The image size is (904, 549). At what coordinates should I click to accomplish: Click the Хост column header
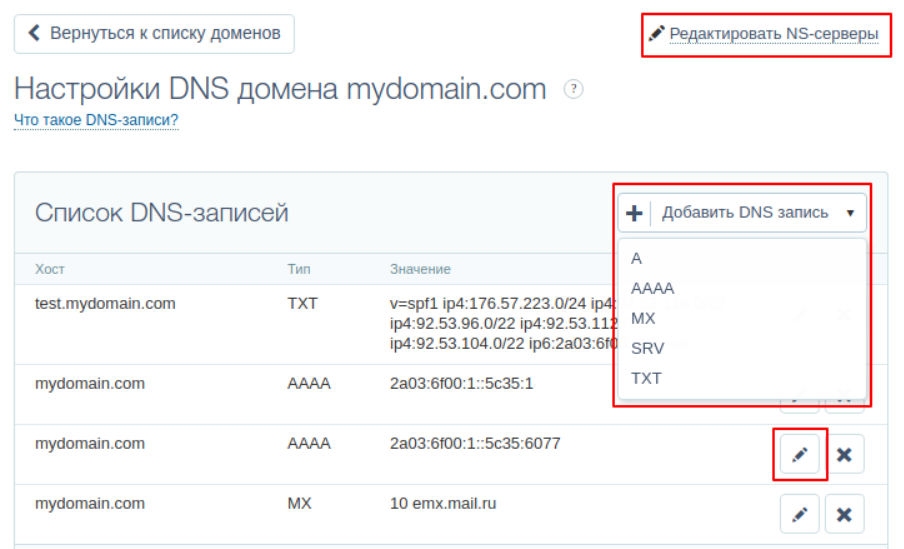[49, 269]
